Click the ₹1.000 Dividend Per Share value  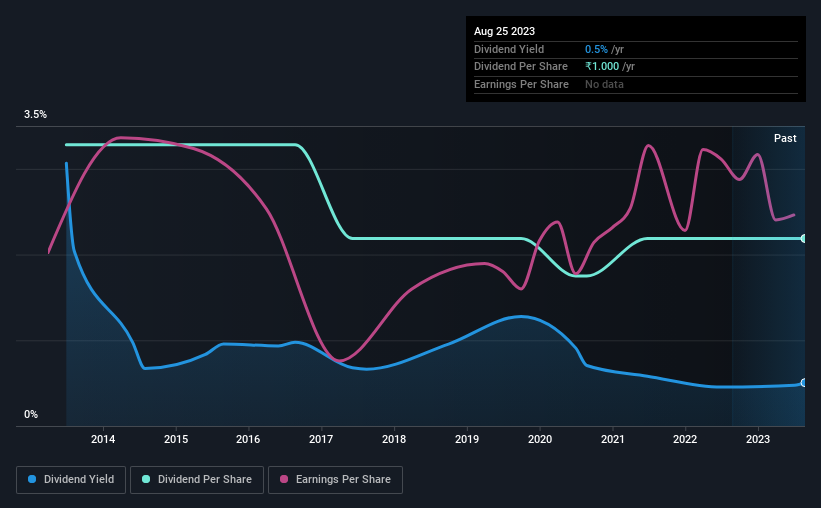(602, 67)
